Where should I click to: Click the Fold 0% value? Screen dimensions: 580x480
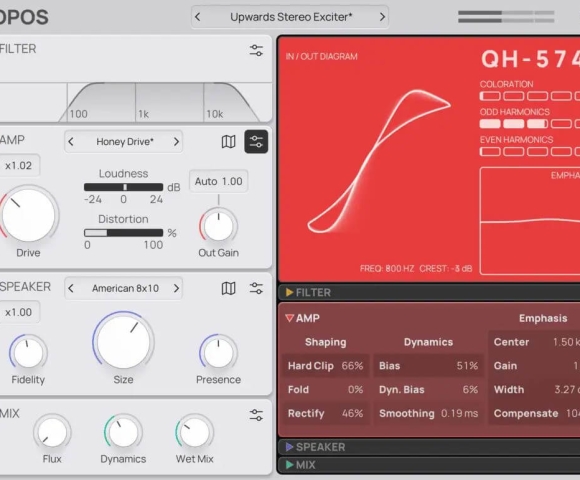(x=355, y=389)
